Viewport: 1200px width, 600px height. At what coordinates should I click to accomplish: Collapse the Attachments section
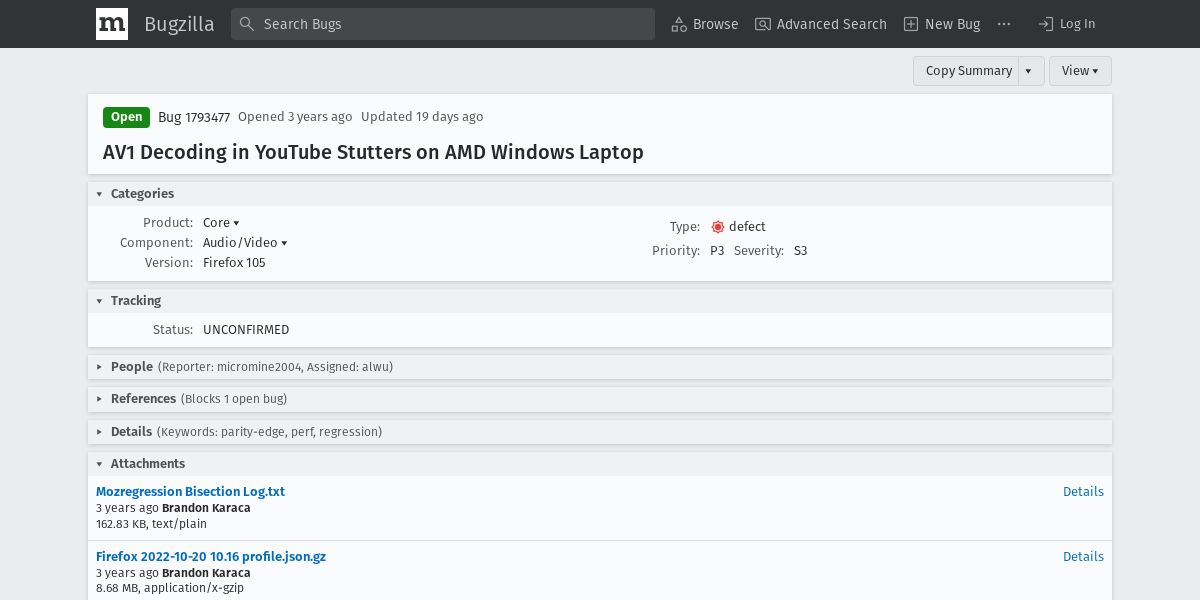[99, 464]
